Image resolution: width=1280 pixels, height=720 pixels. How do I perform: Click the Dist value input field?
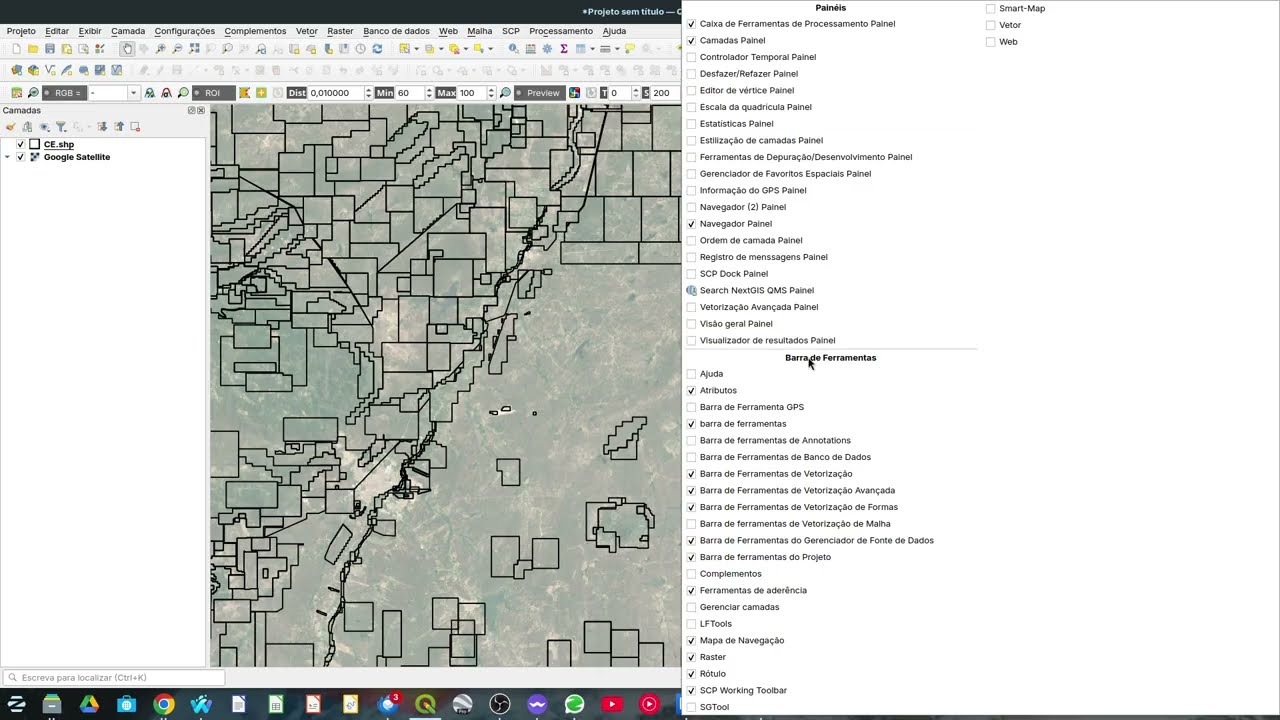coord(335,93)
